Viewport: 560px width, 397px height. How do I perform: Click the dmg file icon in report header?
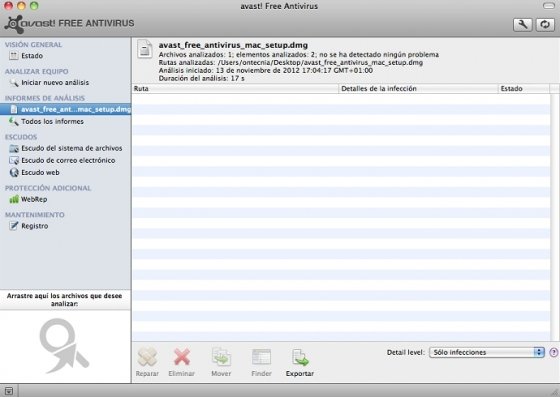(145, 49)
